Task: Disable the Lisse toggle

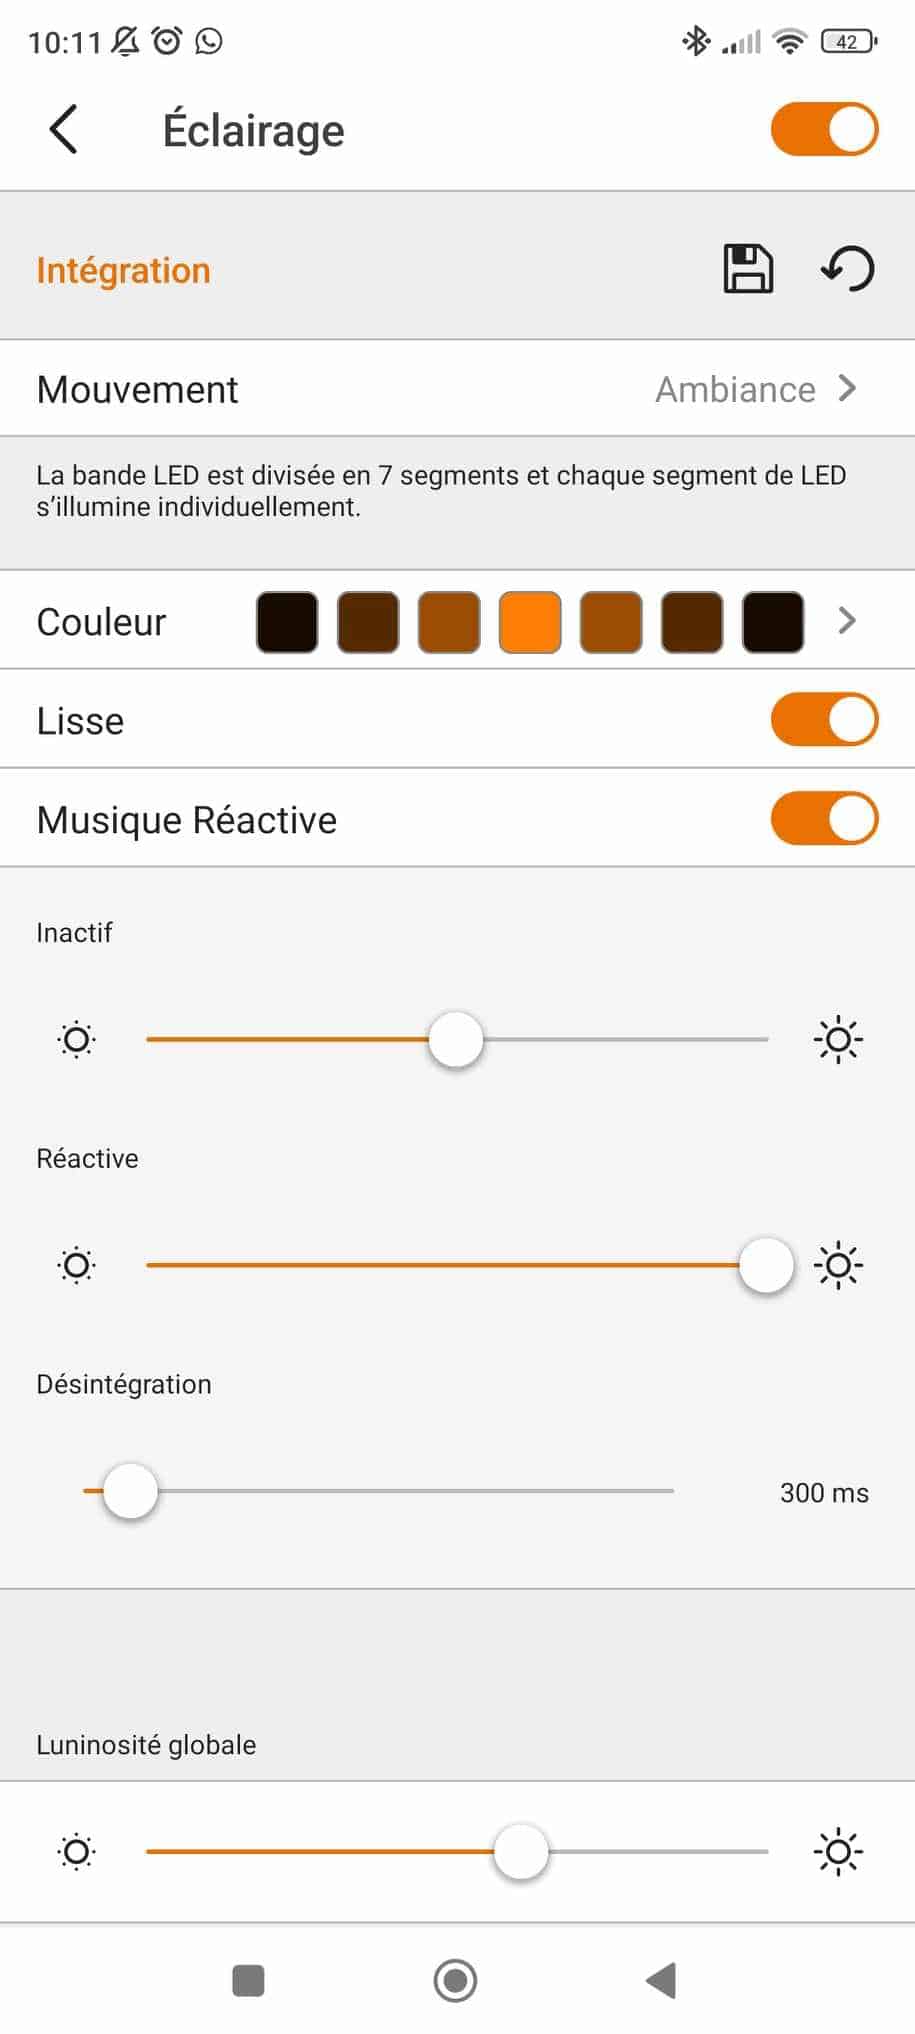Action: click(x=824, y=720)
